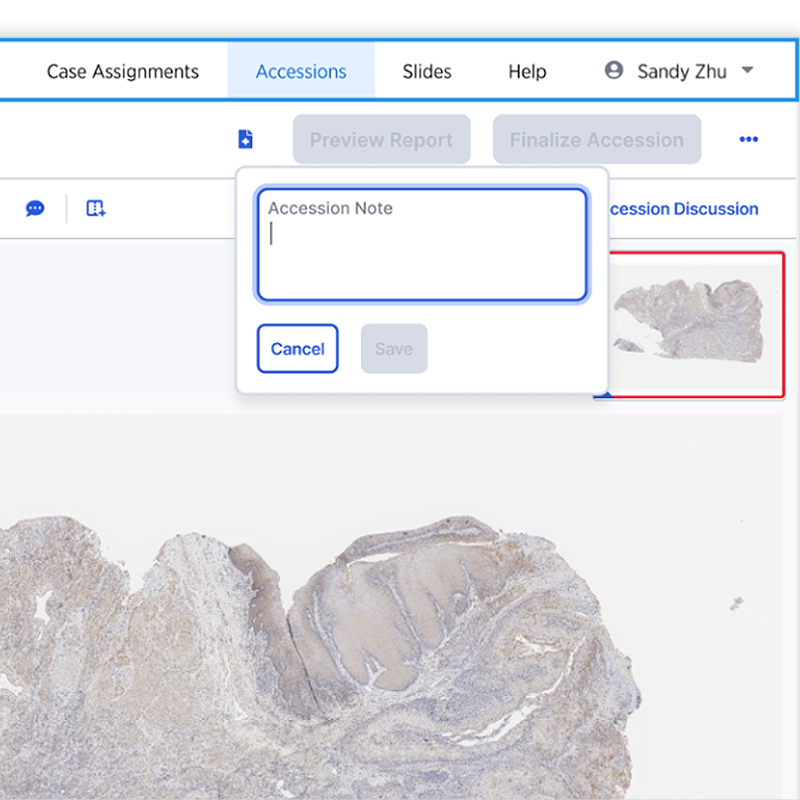Click the Finalize Accession button
This screenshot has width=800, height=800.
point(597,139)
